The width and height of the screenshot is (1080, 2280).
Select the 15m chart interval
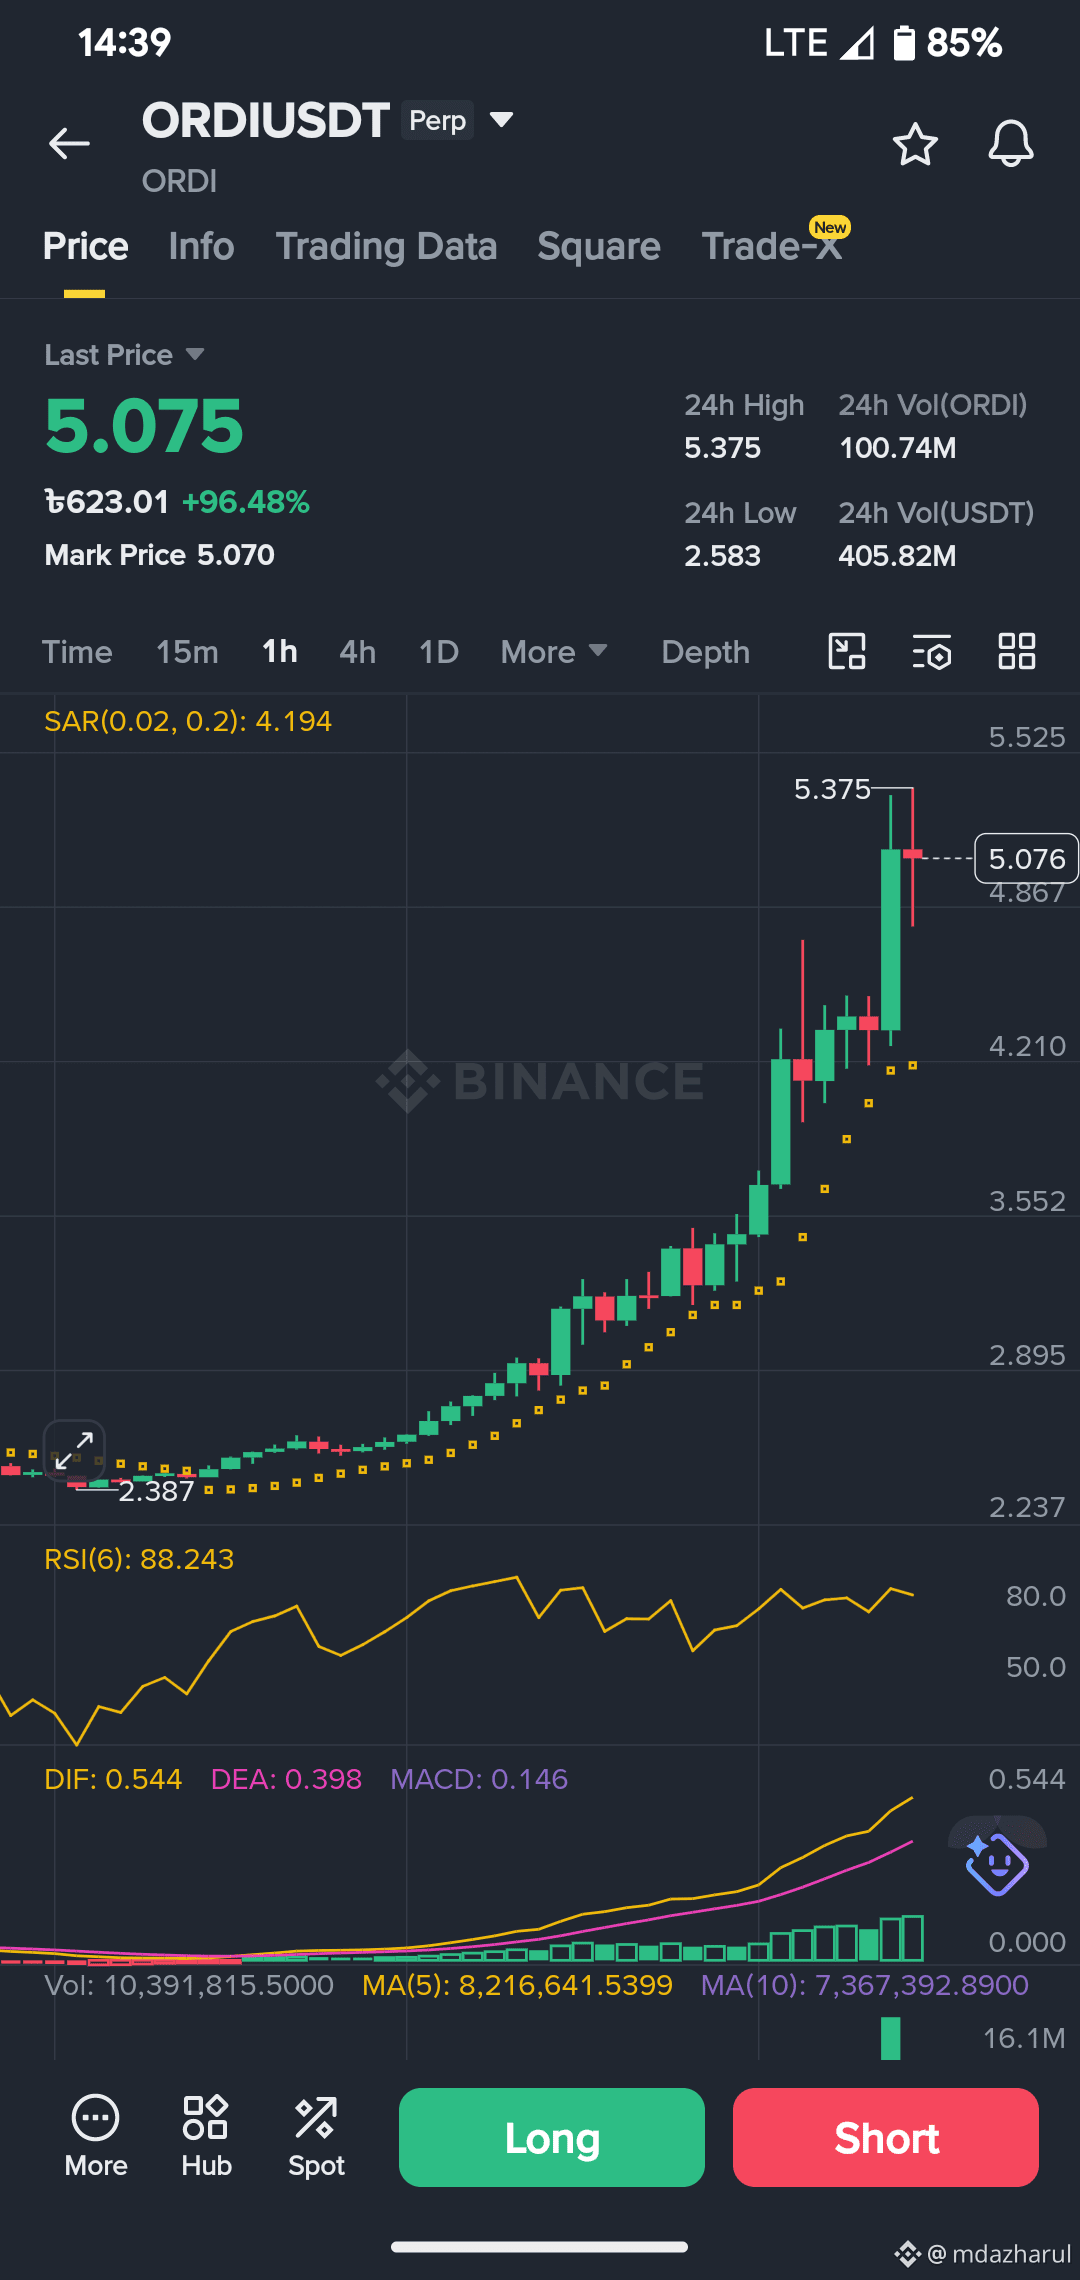[x=187, y=652]
